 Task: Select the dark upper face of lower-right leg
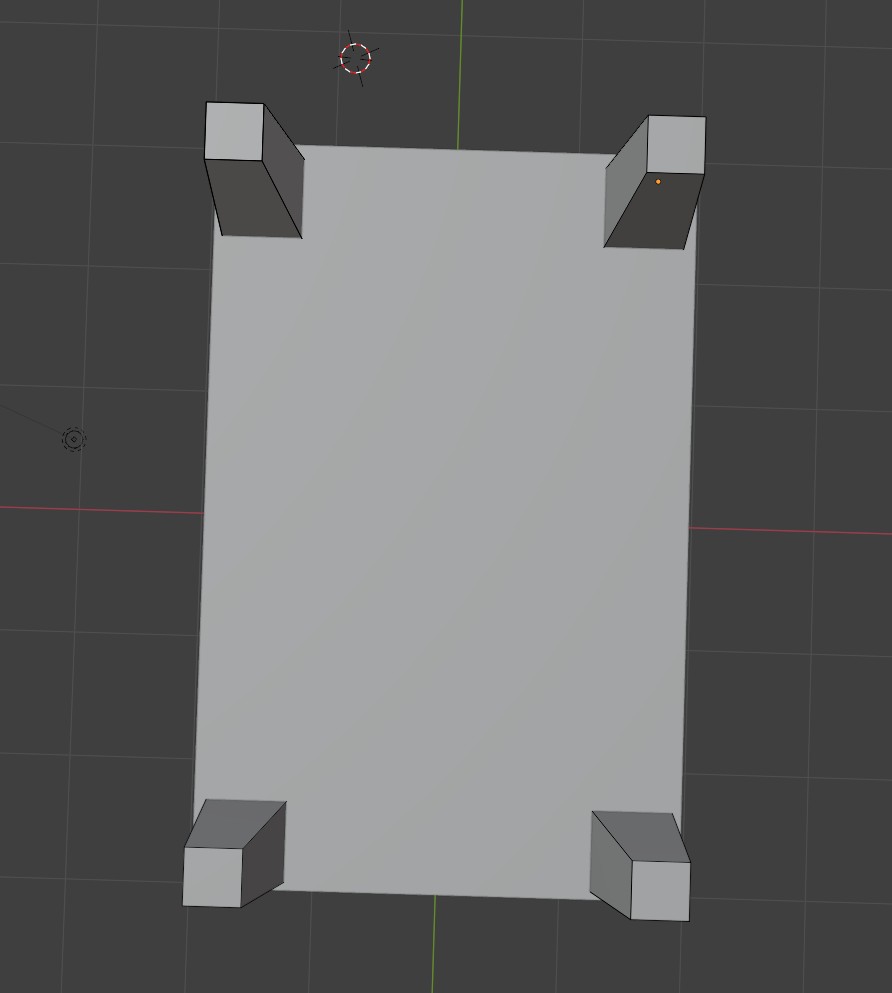pos(640,836)
